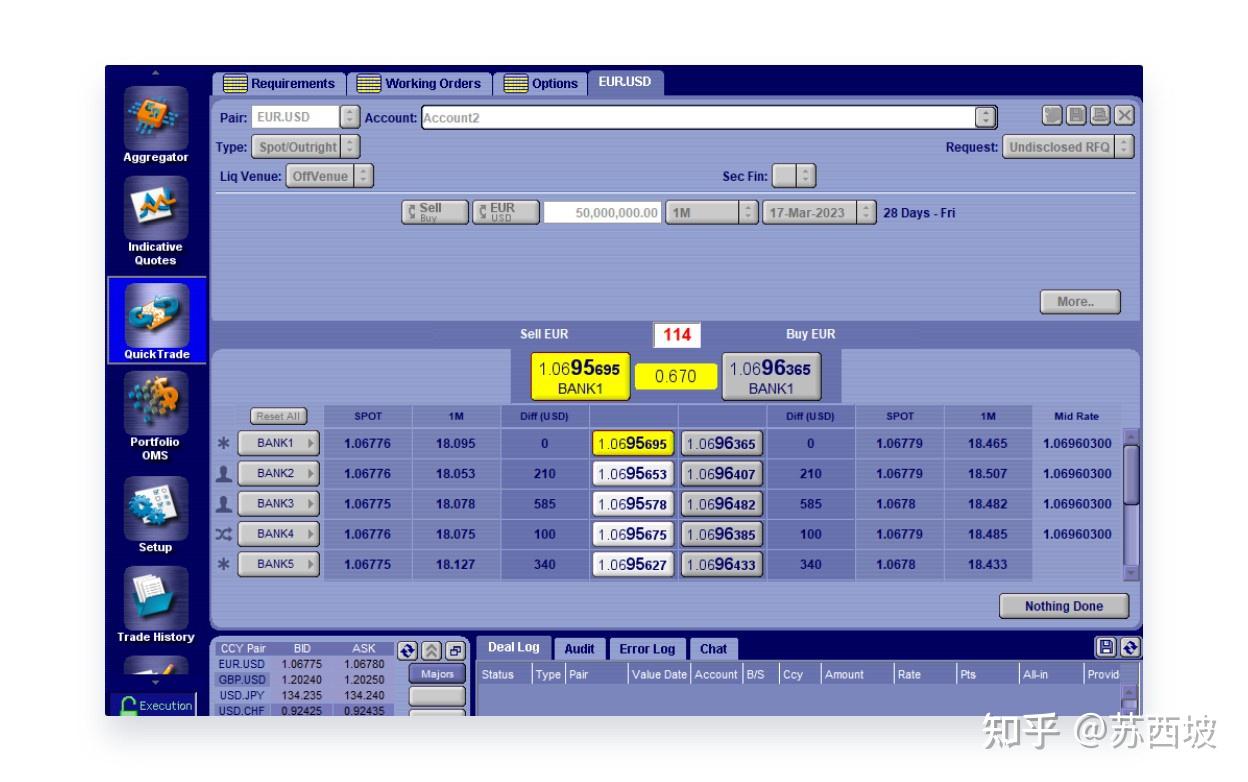This screenshot has width=1248, height=782.
Task: Expand the BANK5 provider button
Action: coord(278,564)
